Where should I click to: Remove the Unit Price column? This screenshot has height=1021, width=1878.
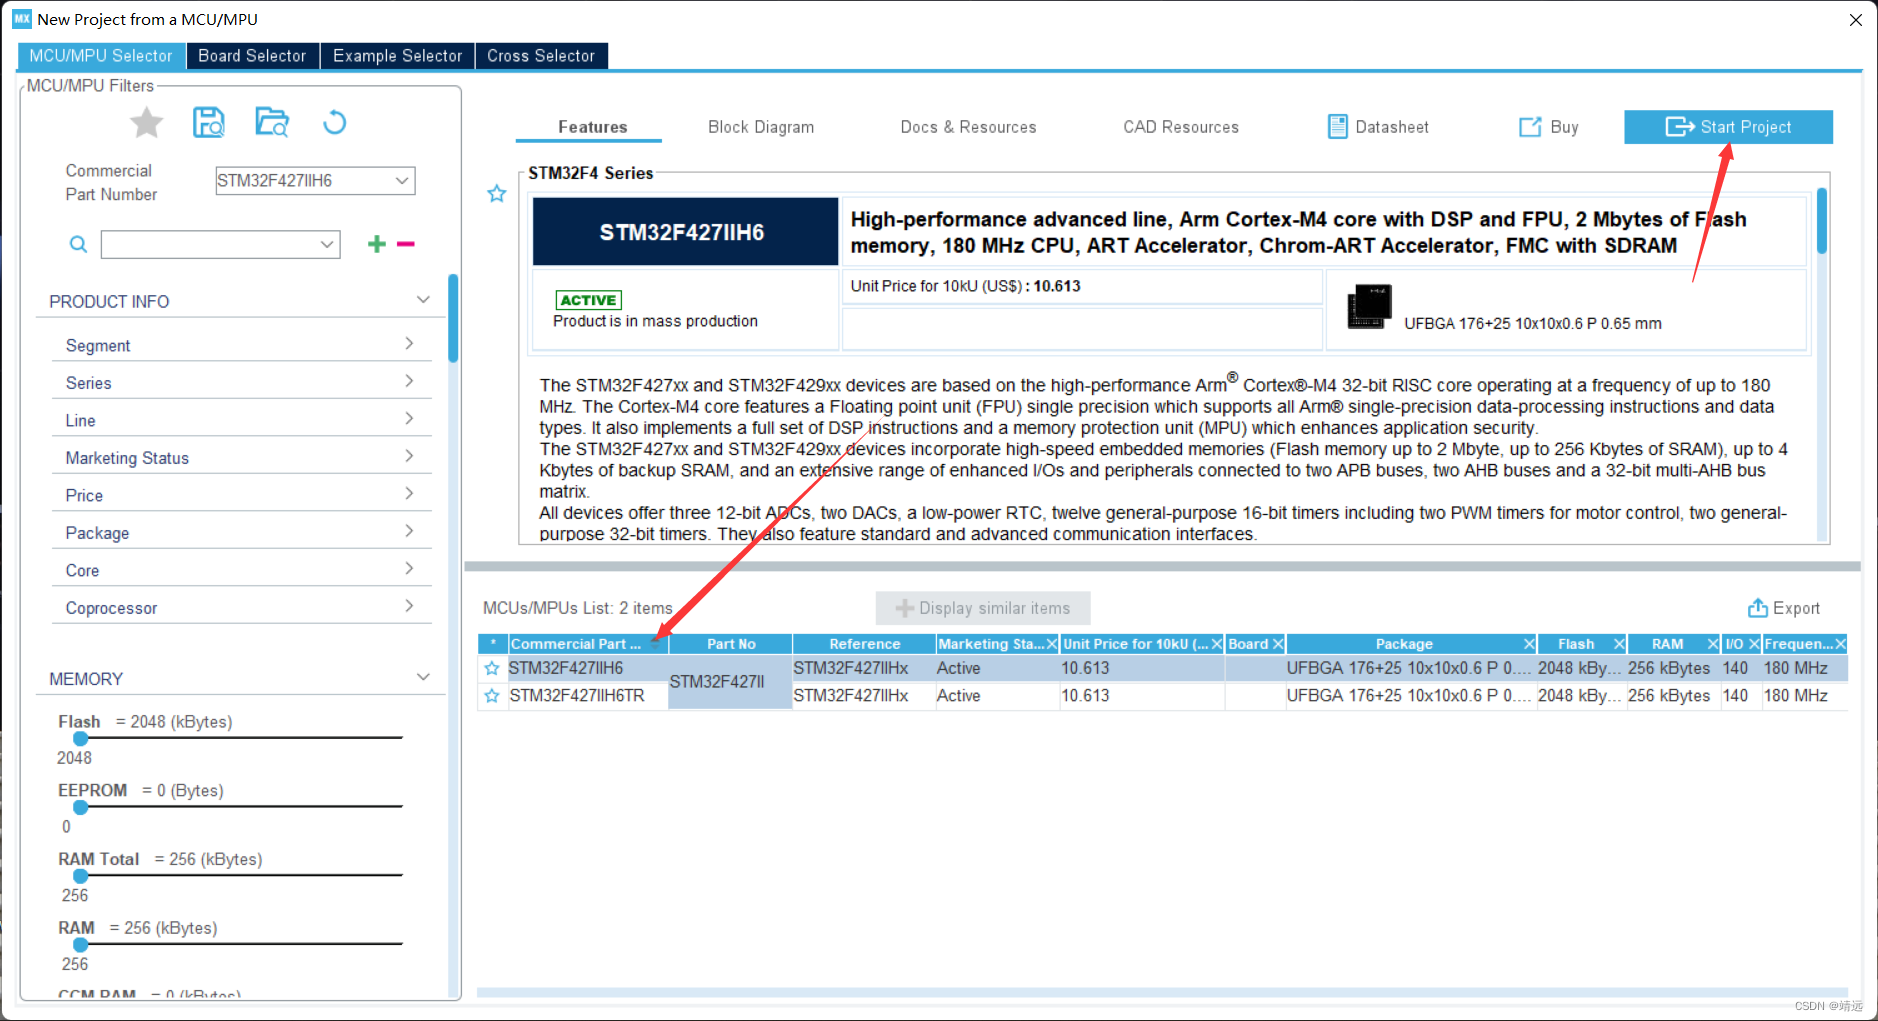coord(1217,644)
